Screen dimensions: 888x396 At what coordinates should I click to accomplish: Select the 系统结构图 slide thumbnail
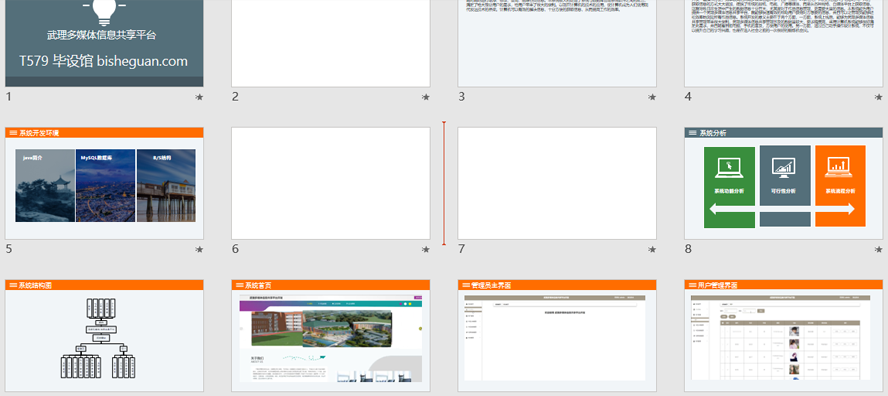pos(104,335)
